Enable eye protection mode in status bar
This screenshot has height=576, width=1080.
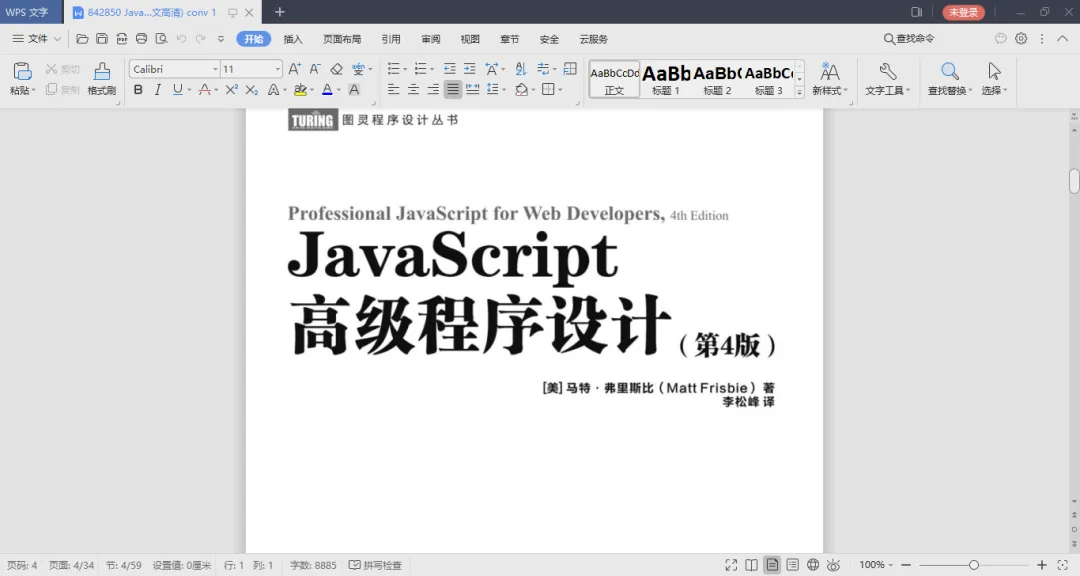(x=833, y=565)
